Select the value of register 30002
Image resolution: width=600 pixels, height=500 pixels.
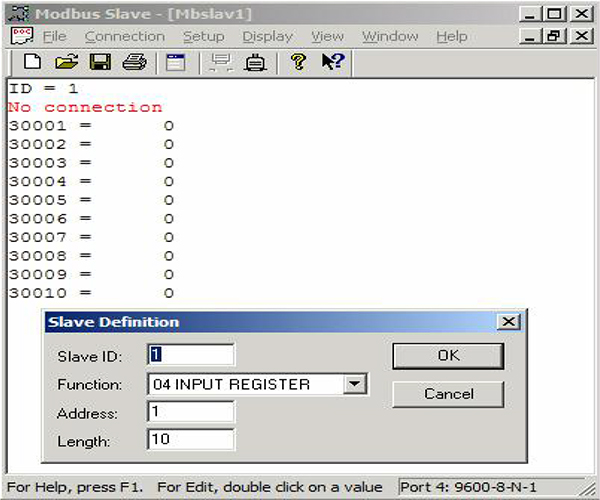169,144
